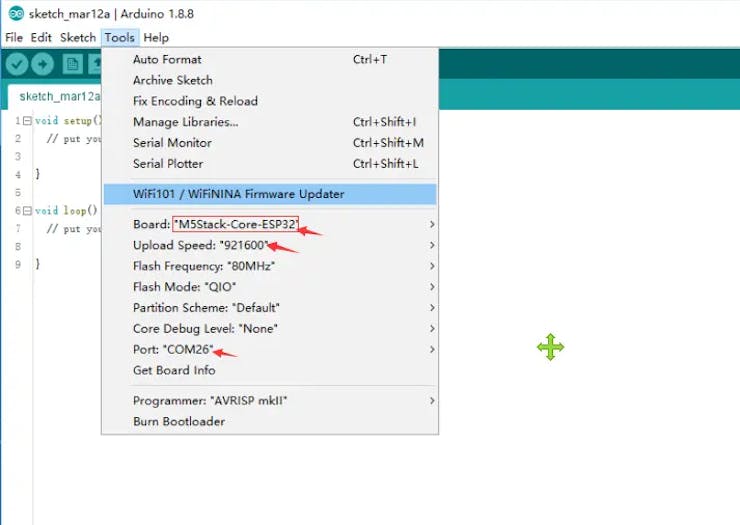
Task: Close the open Tools menu
Action: point(119,37)
